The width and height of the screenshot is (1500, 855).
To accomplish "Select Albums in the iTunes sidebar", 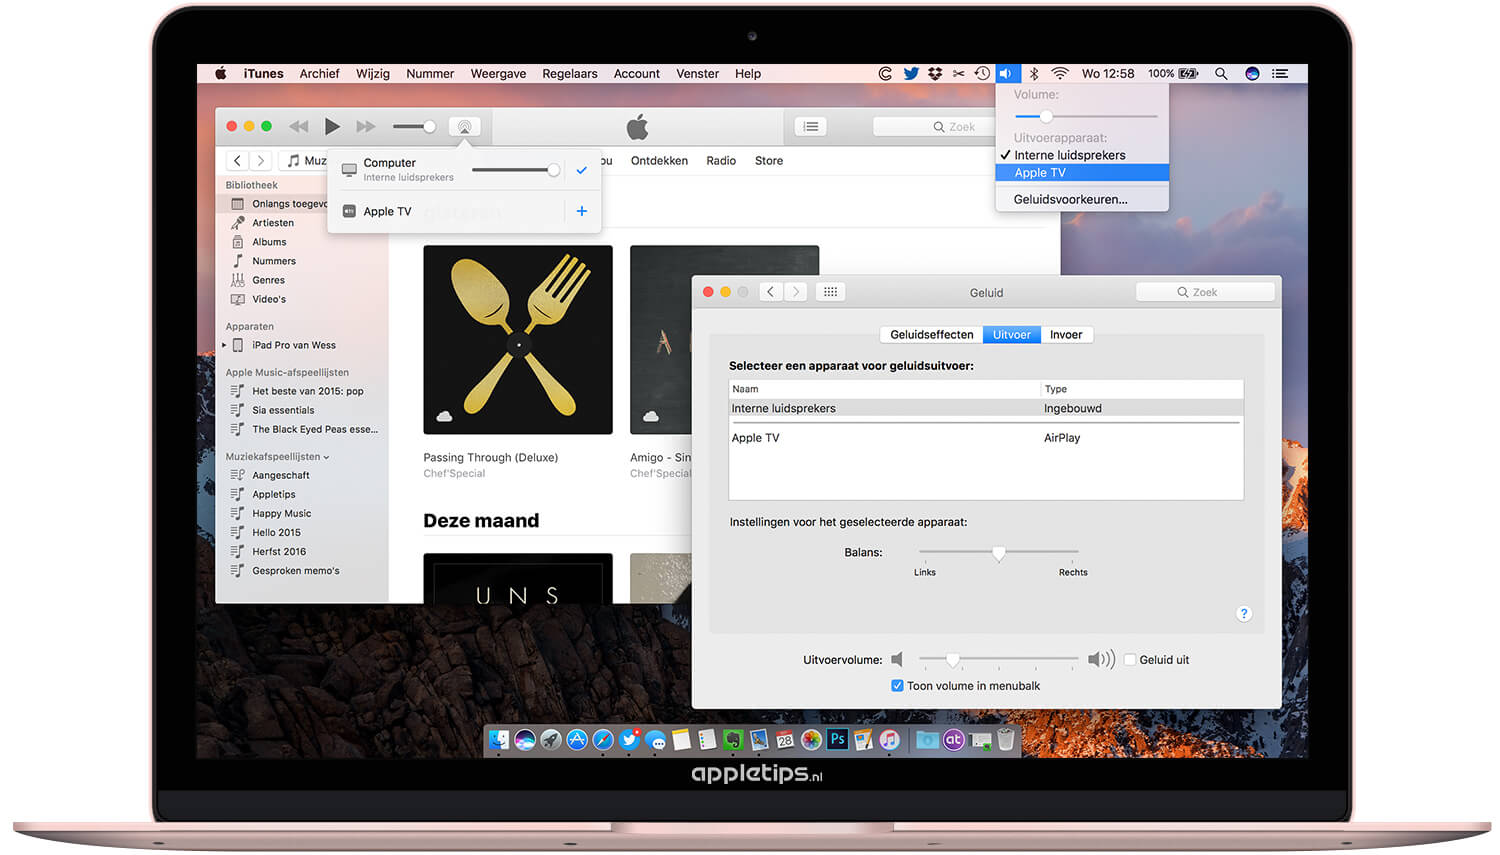I will [269, 242].
